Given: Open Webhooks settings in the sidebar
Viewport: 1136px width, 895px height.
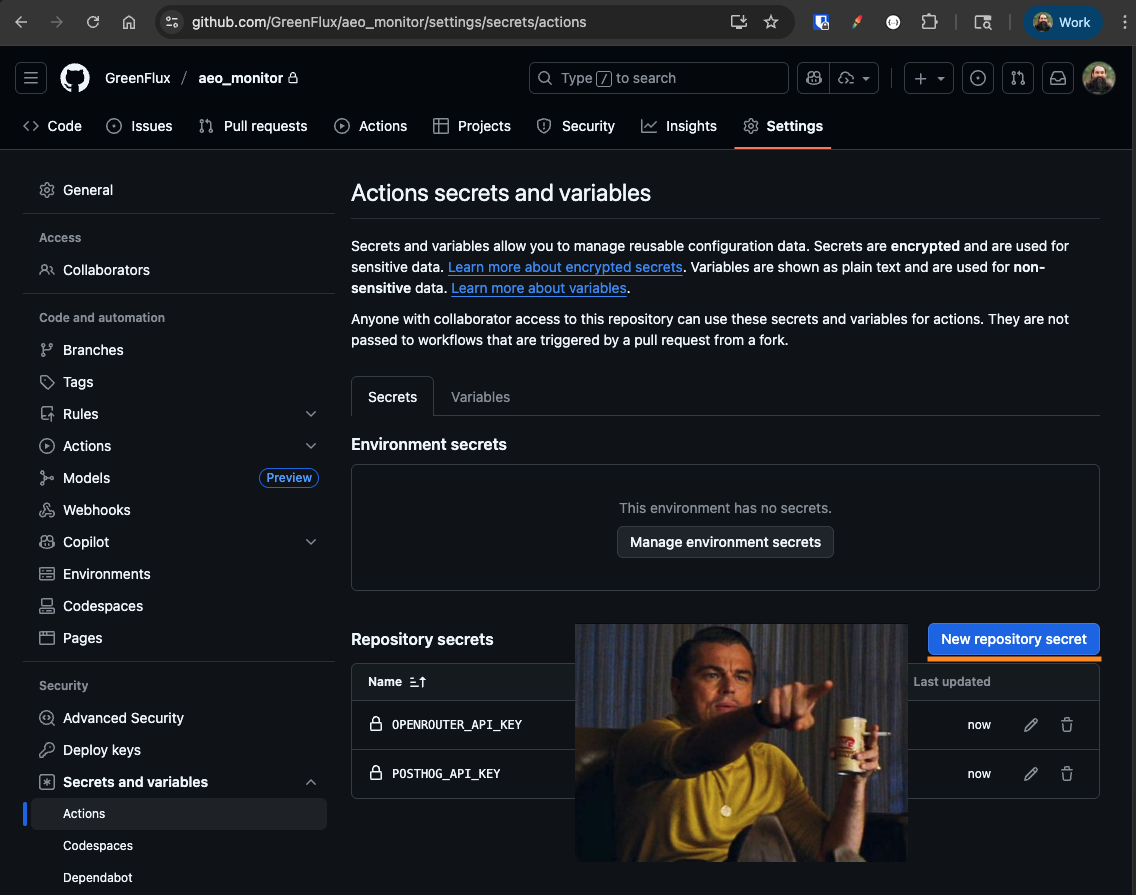Looking at the screenshot, I should [x=95, y=510].
